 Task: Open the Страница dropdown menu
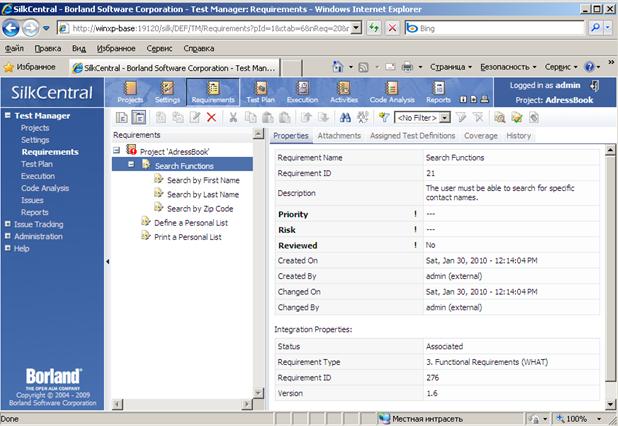[451, 67]
